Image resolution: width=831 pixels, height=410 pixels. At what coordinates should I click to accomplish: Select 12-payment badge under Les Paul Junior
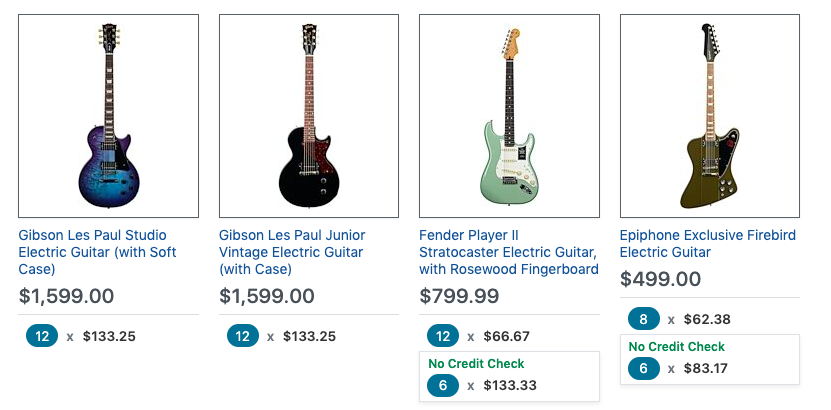242,336
